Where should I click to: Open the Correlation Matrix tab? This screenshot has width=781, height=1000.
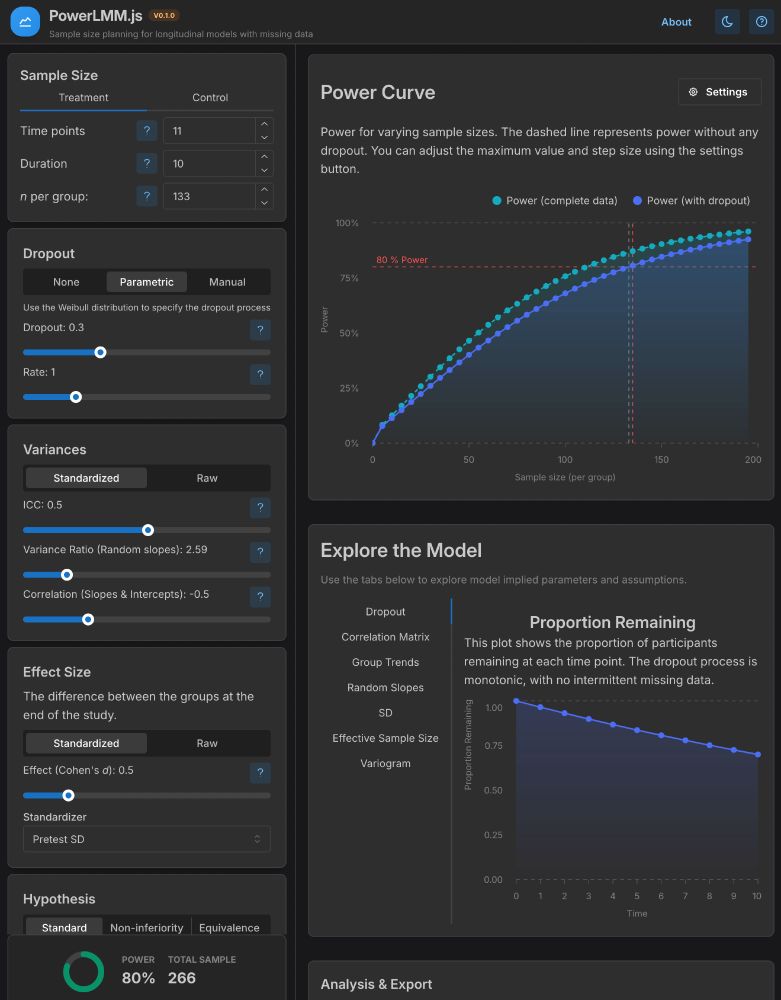[x=385, y=637]
